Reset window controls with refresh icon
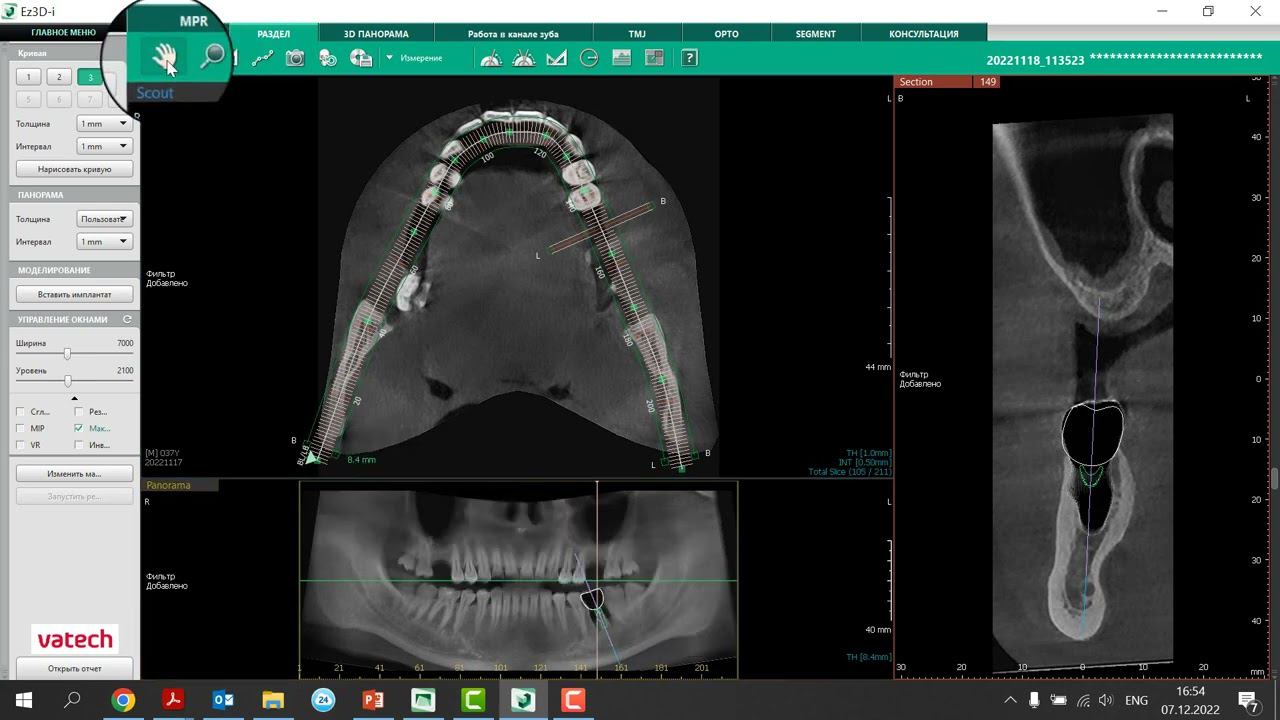The height and width of the screenshot is (720, 1280). click(x=127, y=319)
